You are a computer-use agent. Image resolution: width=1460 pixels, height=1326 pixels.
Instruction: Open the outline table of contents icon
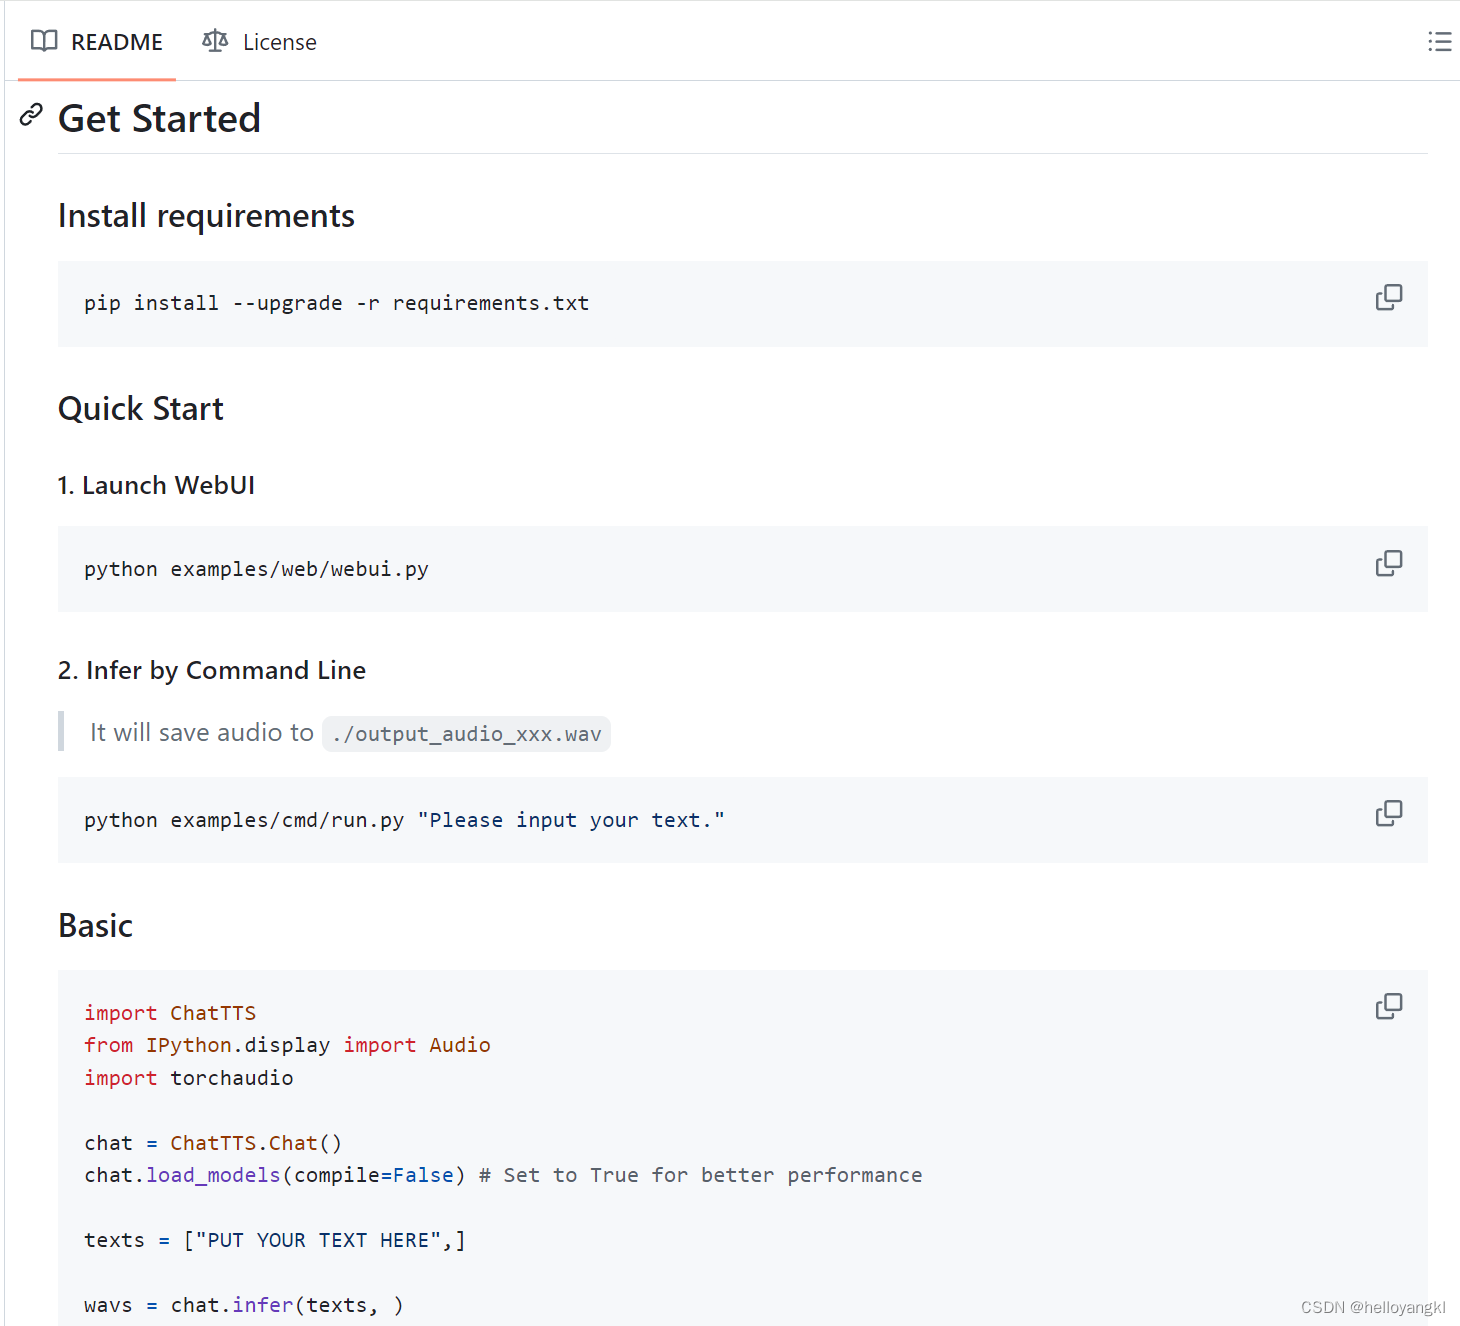coord(1439,41)
